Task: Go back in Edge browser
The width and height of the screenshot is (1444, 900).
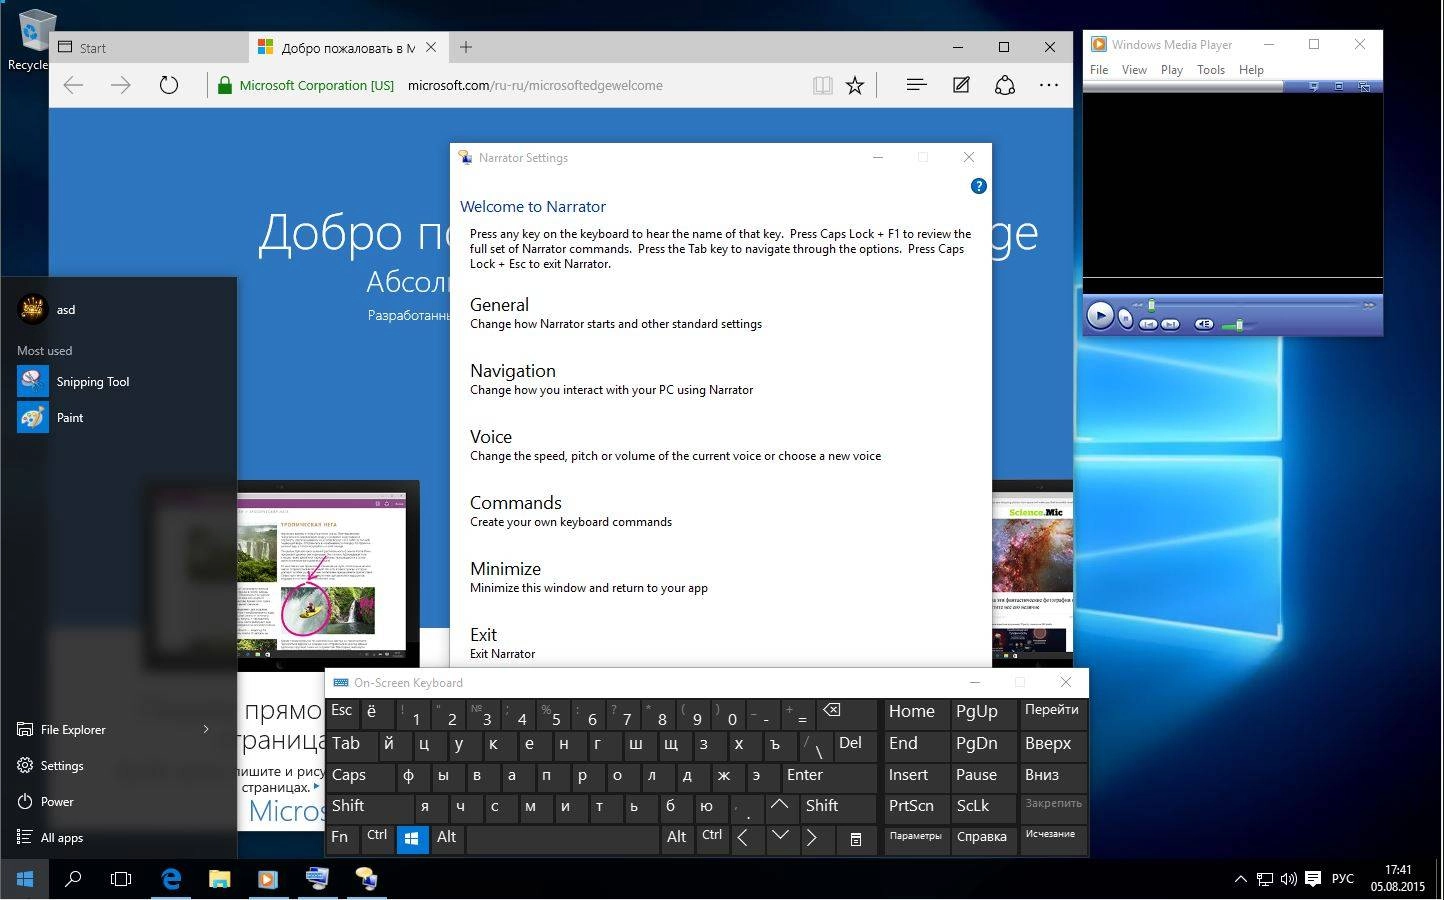Action: [73, 85]
